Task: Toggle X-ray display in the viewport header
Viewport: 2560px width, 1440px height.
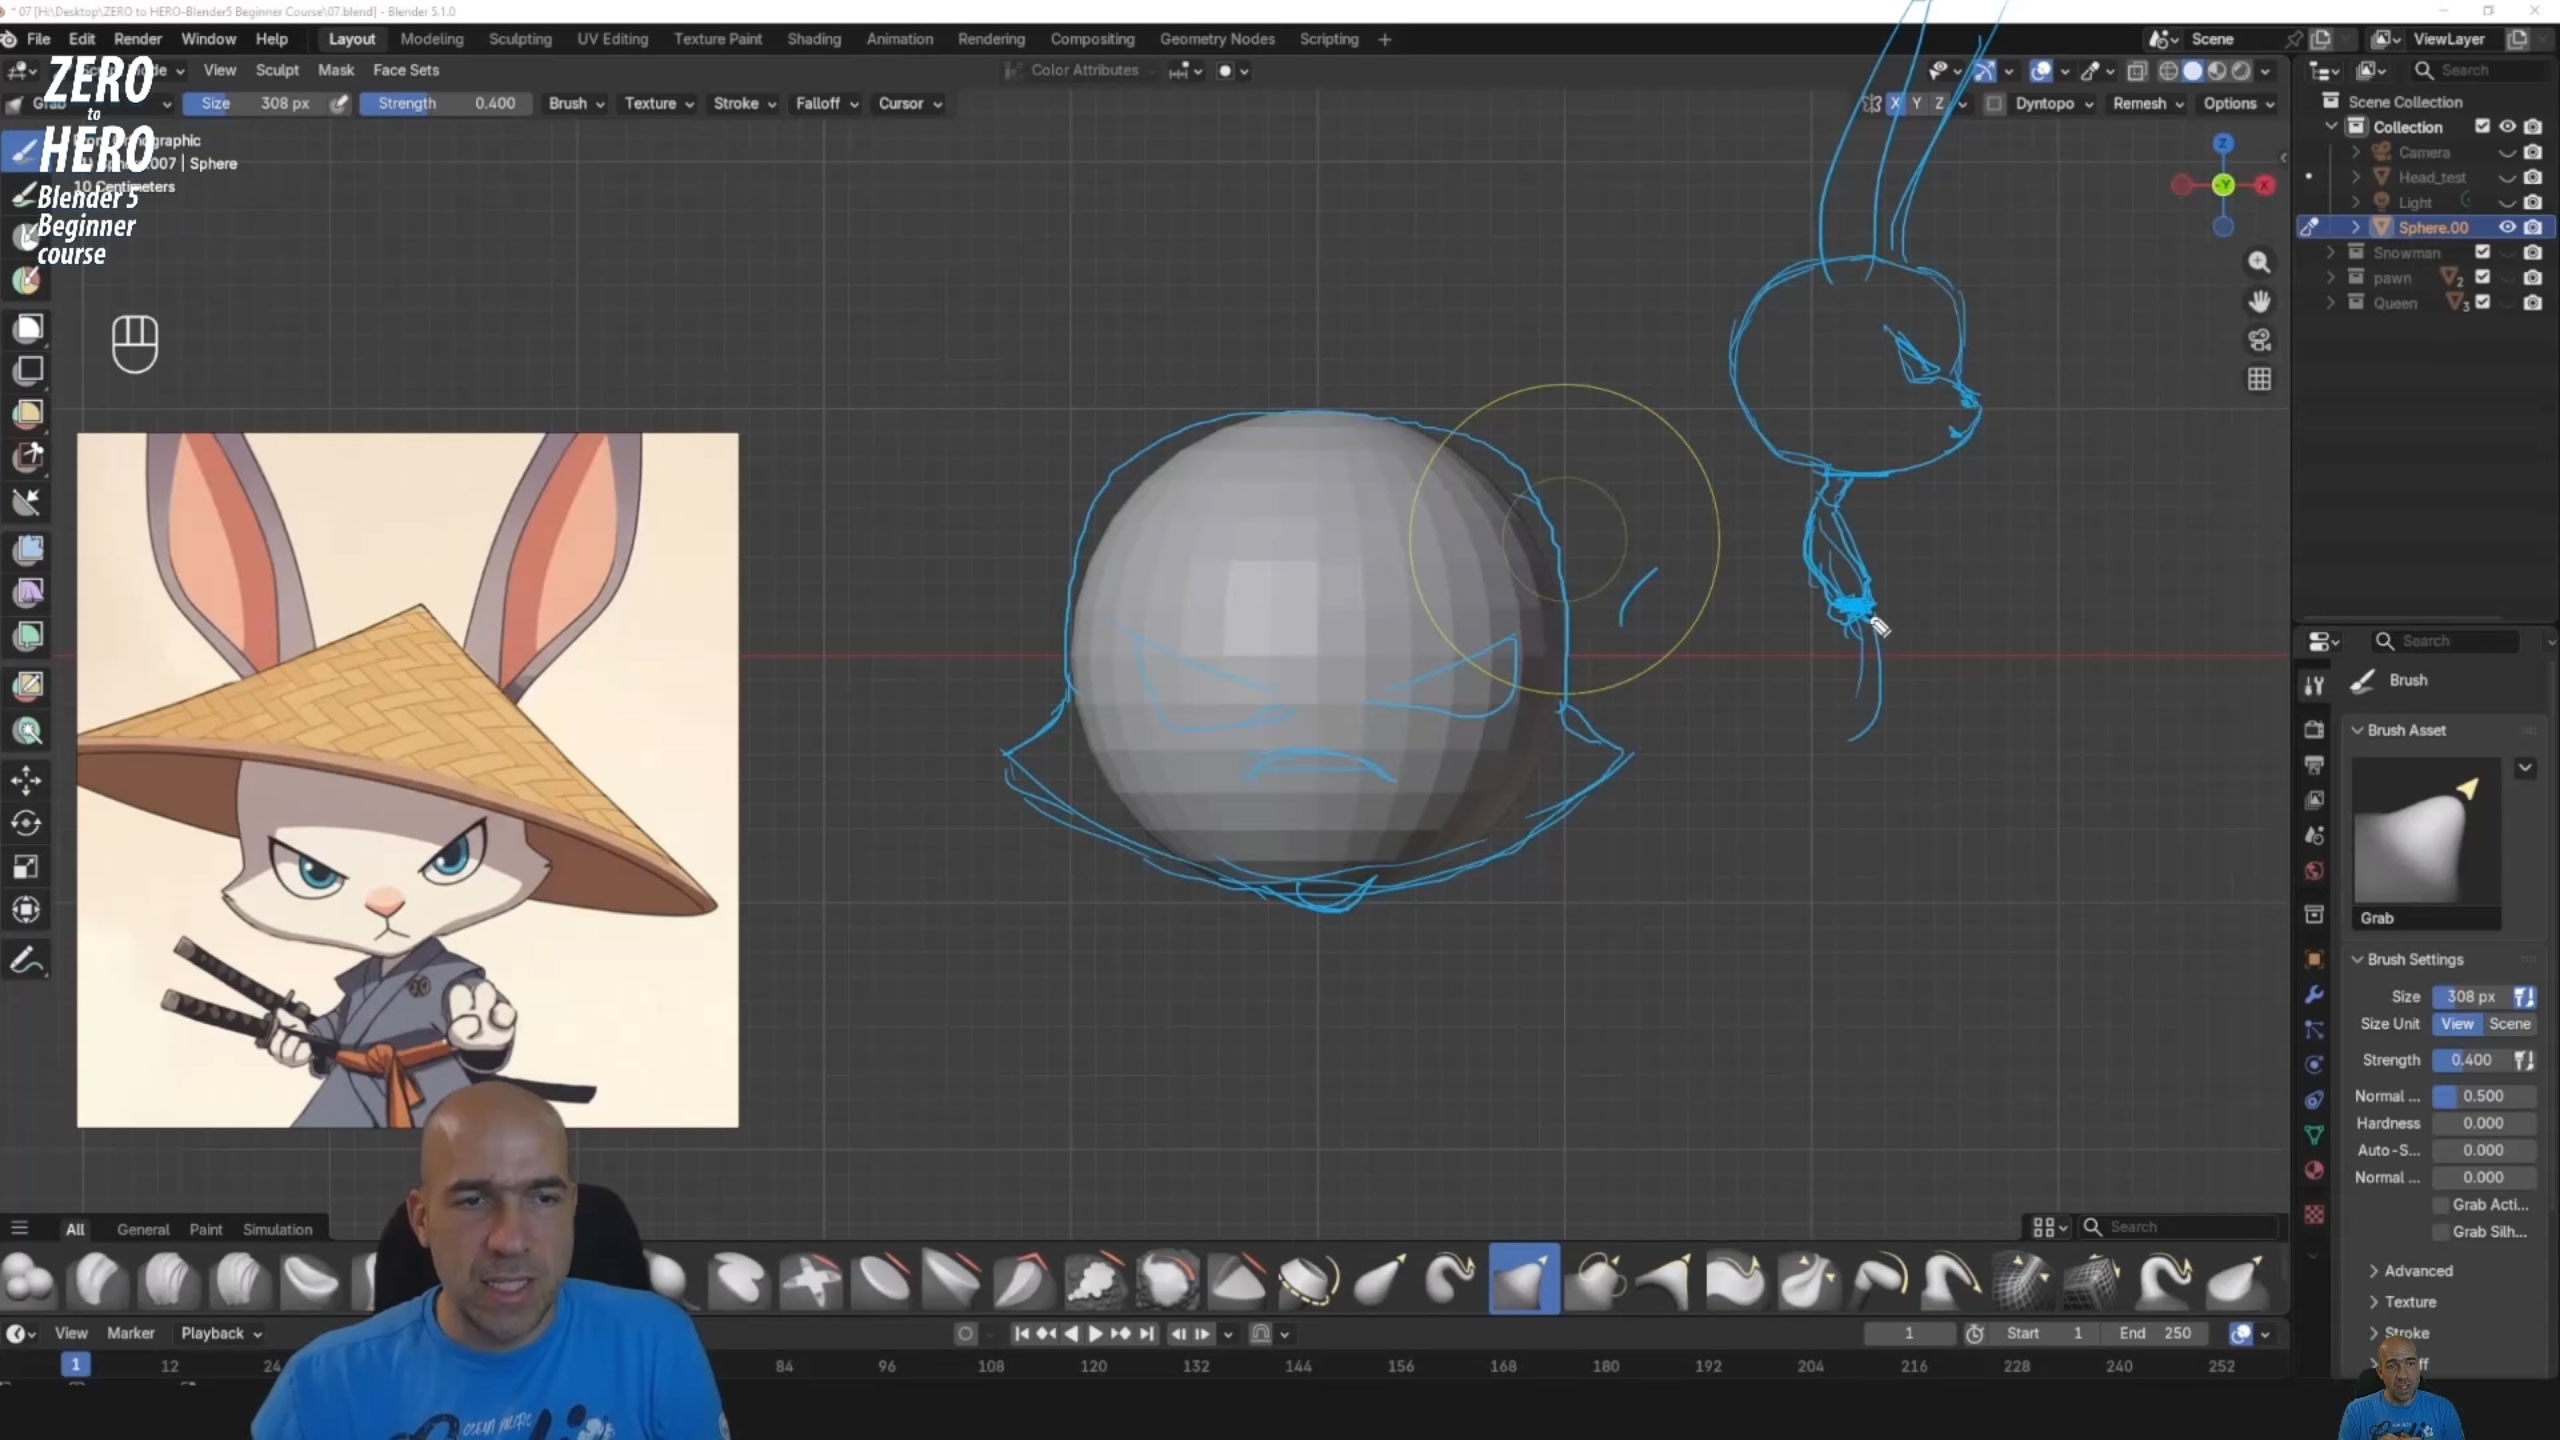Action: (x=2137, y=71)
